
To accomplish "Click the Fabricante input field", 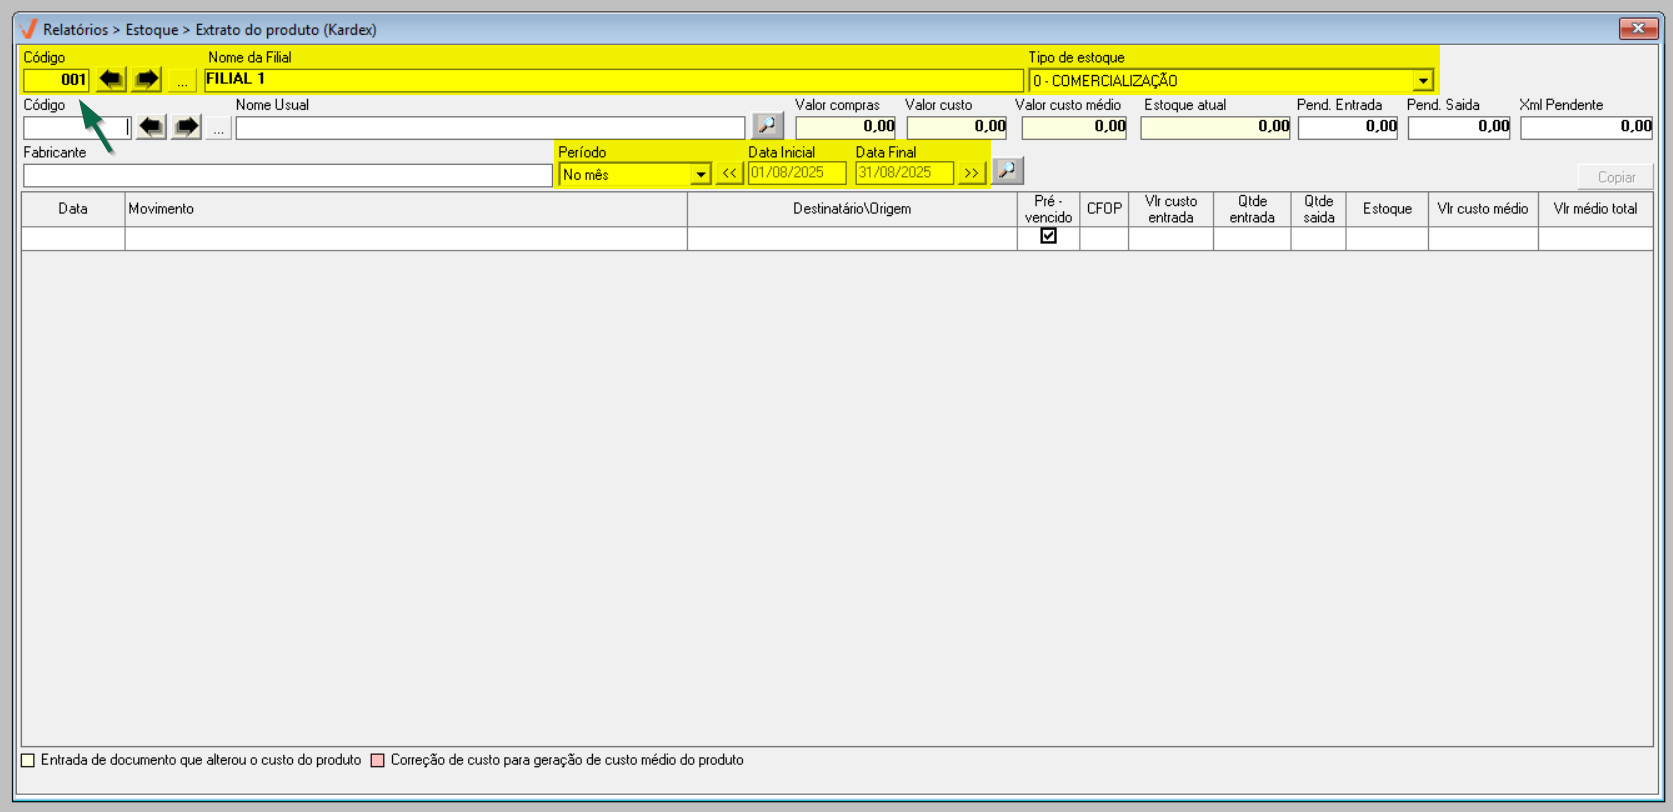I will tap(287, 176).
